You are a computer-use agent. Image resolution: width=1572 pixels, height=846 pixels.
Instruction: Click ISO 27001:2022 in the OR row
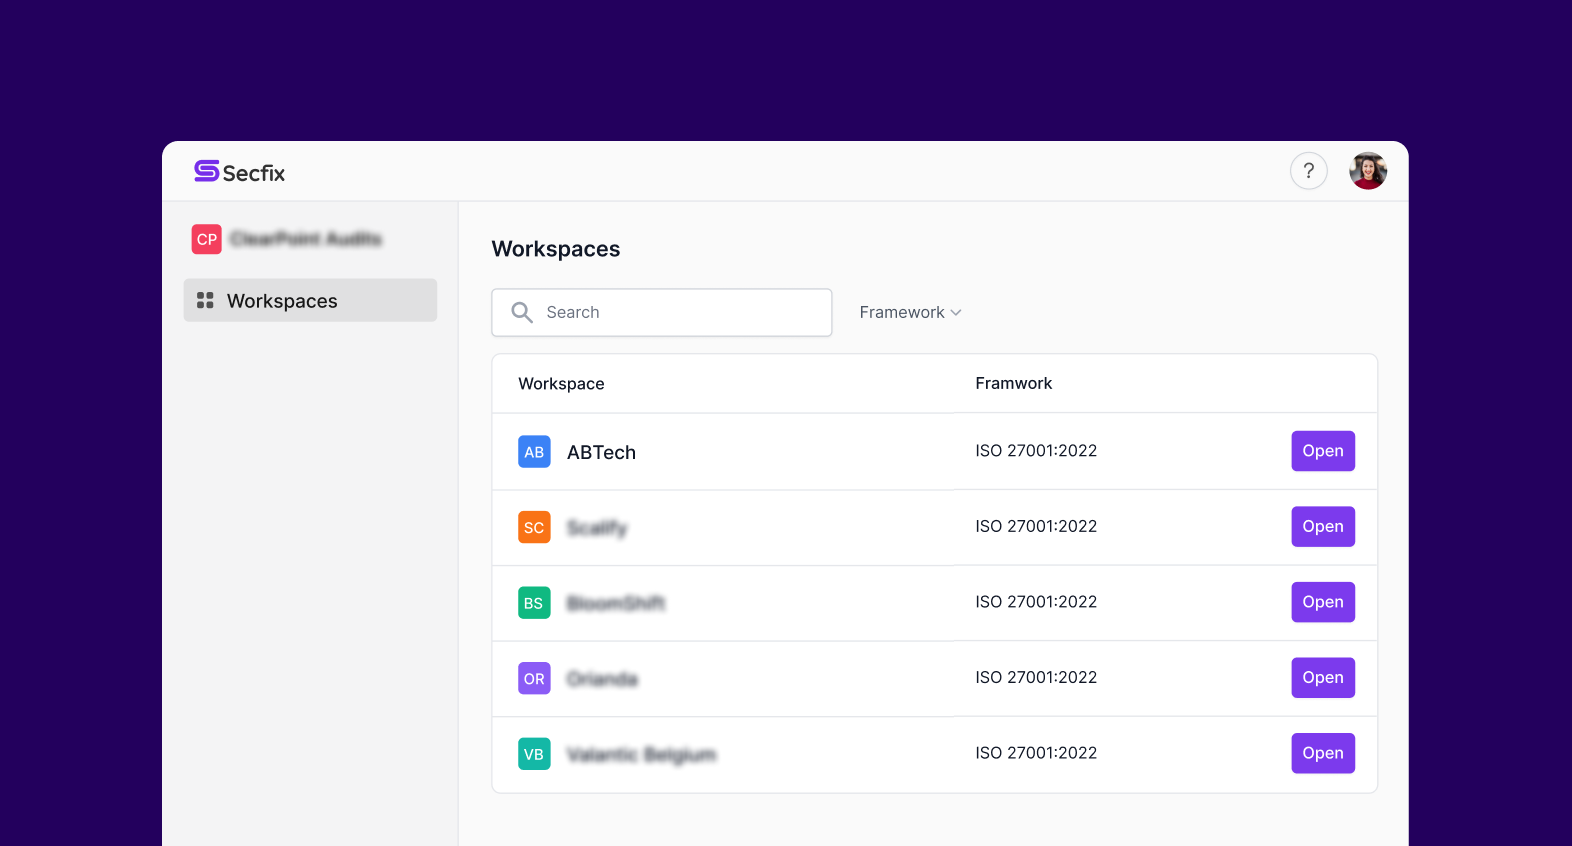point(1036,677)
